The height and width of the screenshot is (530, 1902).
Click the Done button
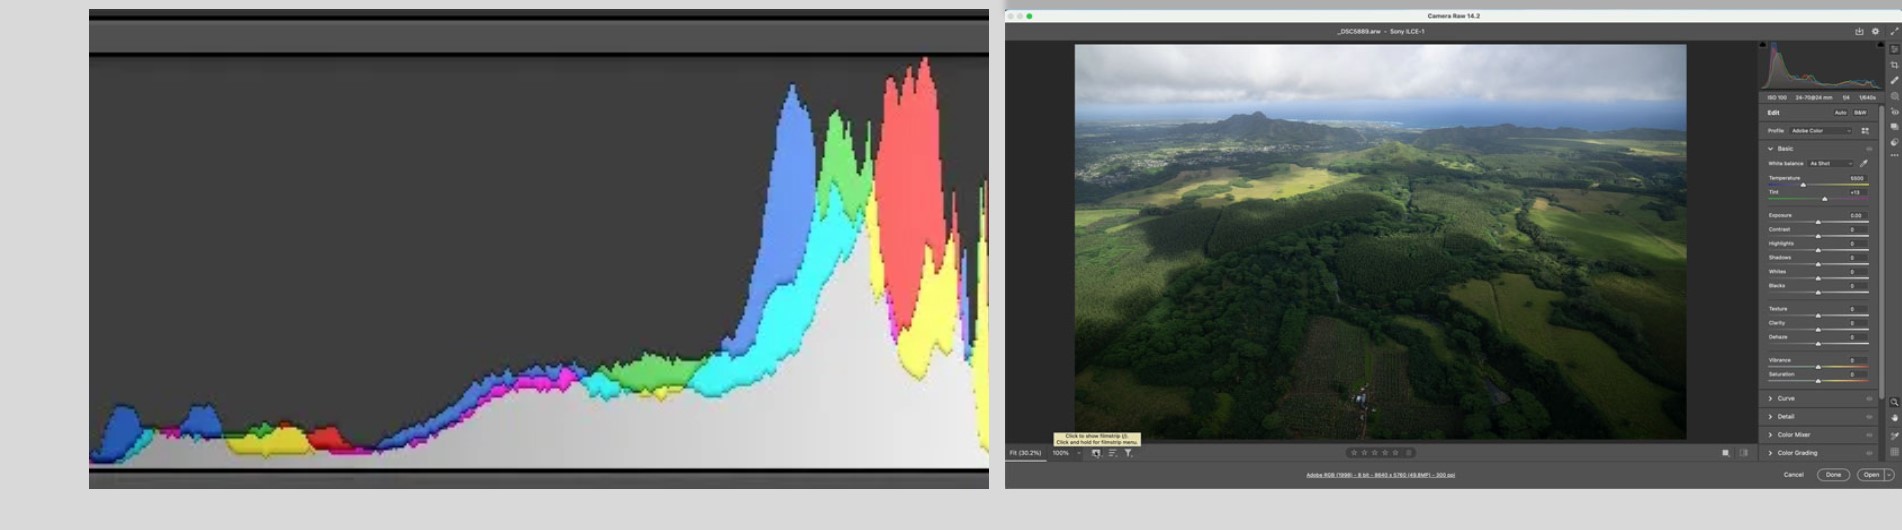point(1833,475)
